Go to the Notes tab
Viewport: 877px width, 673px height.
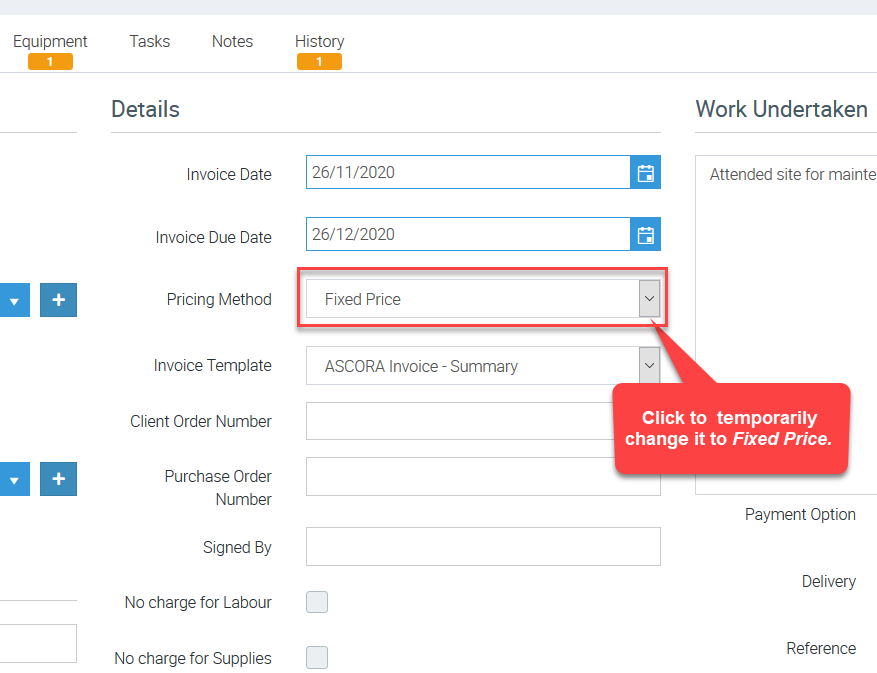tap(232, 41)
